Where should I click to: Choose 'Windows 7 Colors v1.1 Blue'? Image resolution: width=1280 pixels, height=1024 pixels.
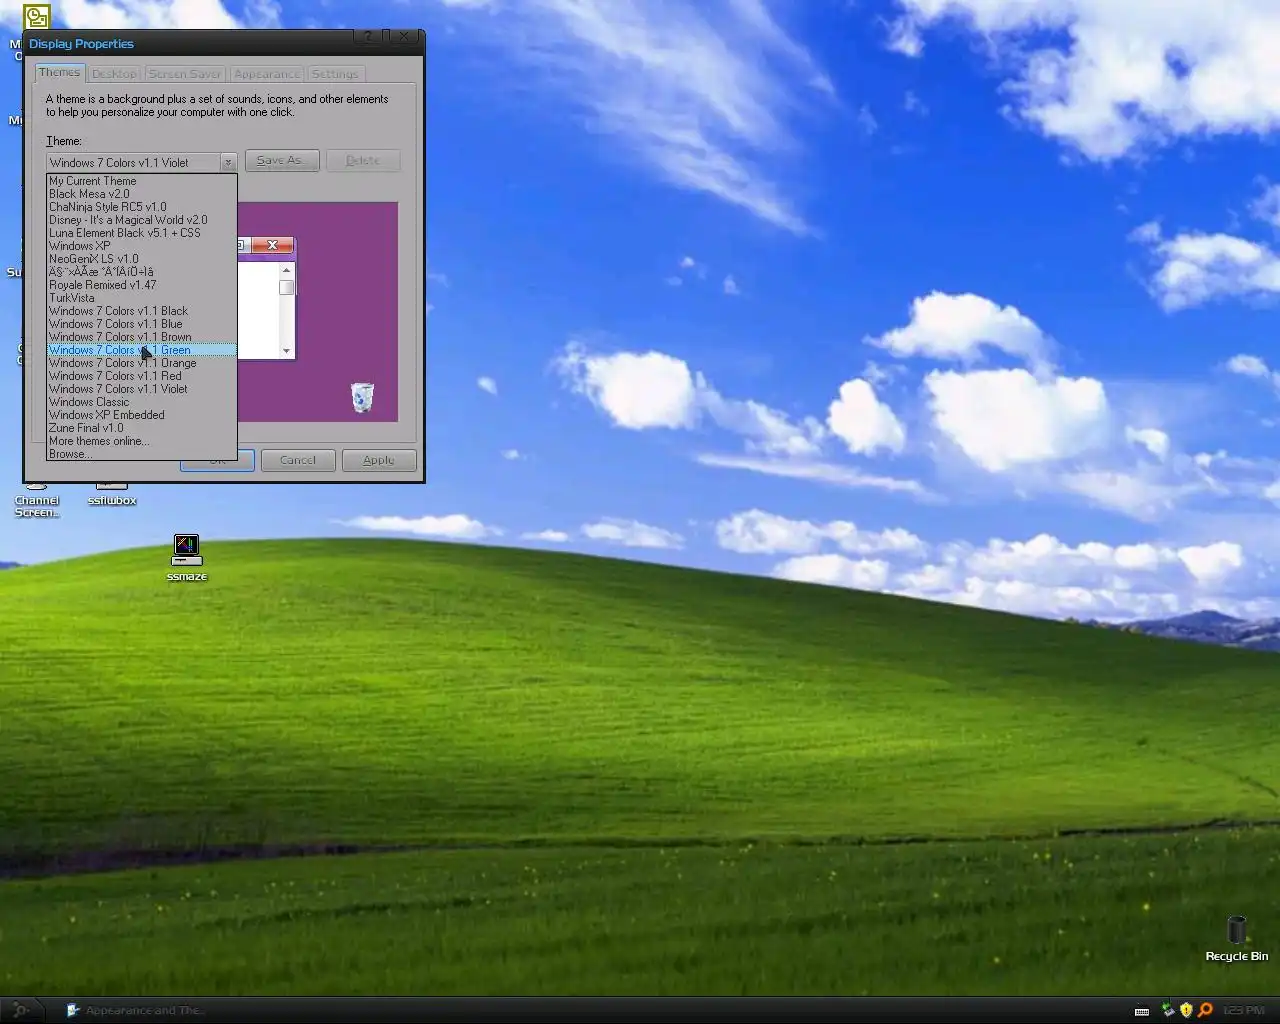pos(142,324)
